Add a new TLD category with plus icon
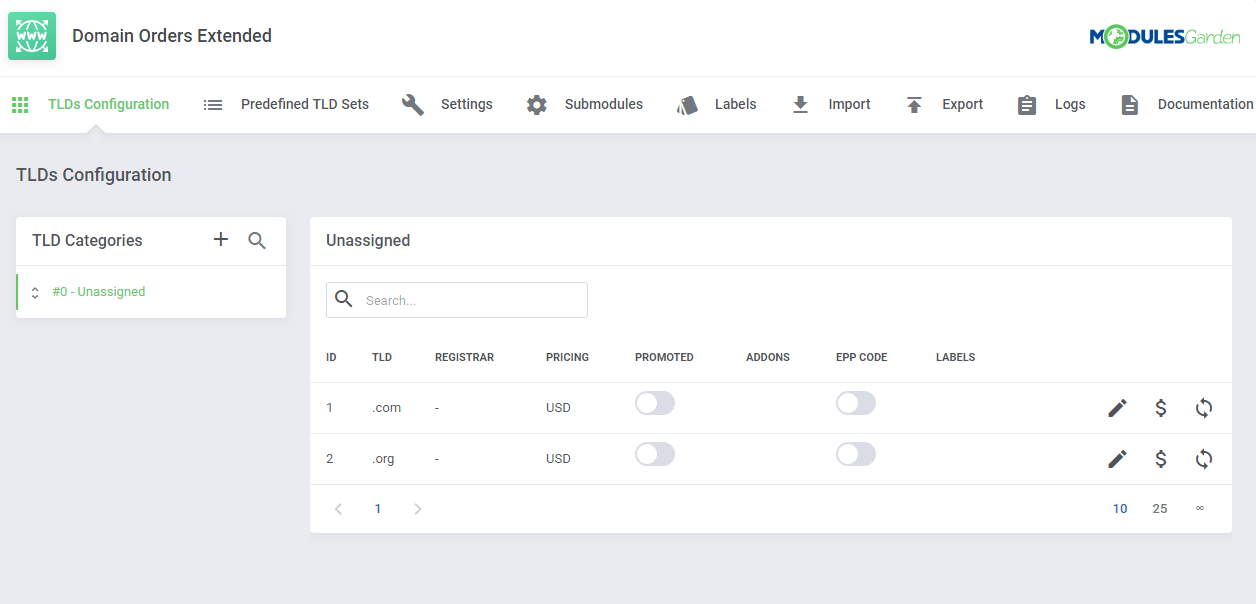This screenshot has height=604, width=1256. (221, 239)
